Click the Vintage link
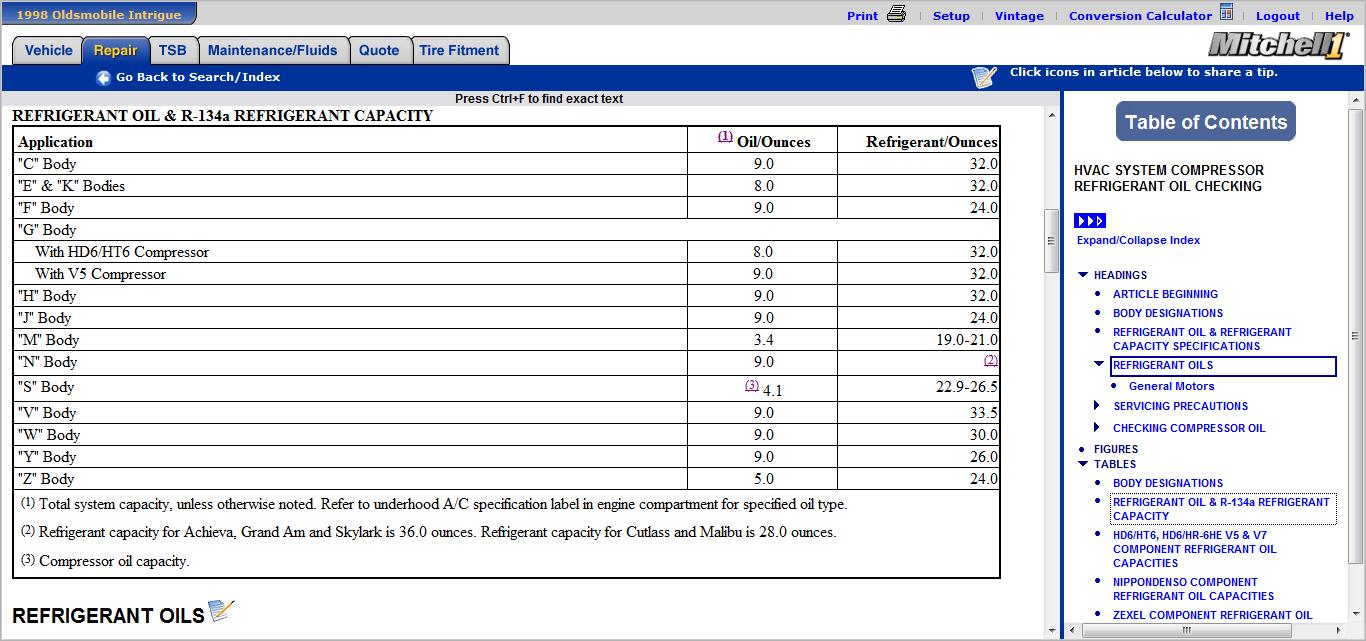 (1019, 16)
